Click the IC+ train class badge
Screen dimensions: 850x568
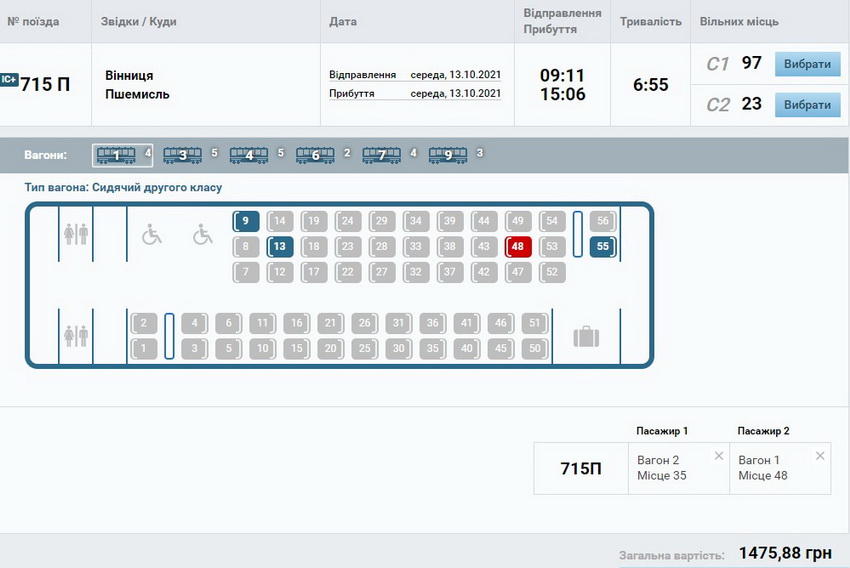[x=9, y=80]
